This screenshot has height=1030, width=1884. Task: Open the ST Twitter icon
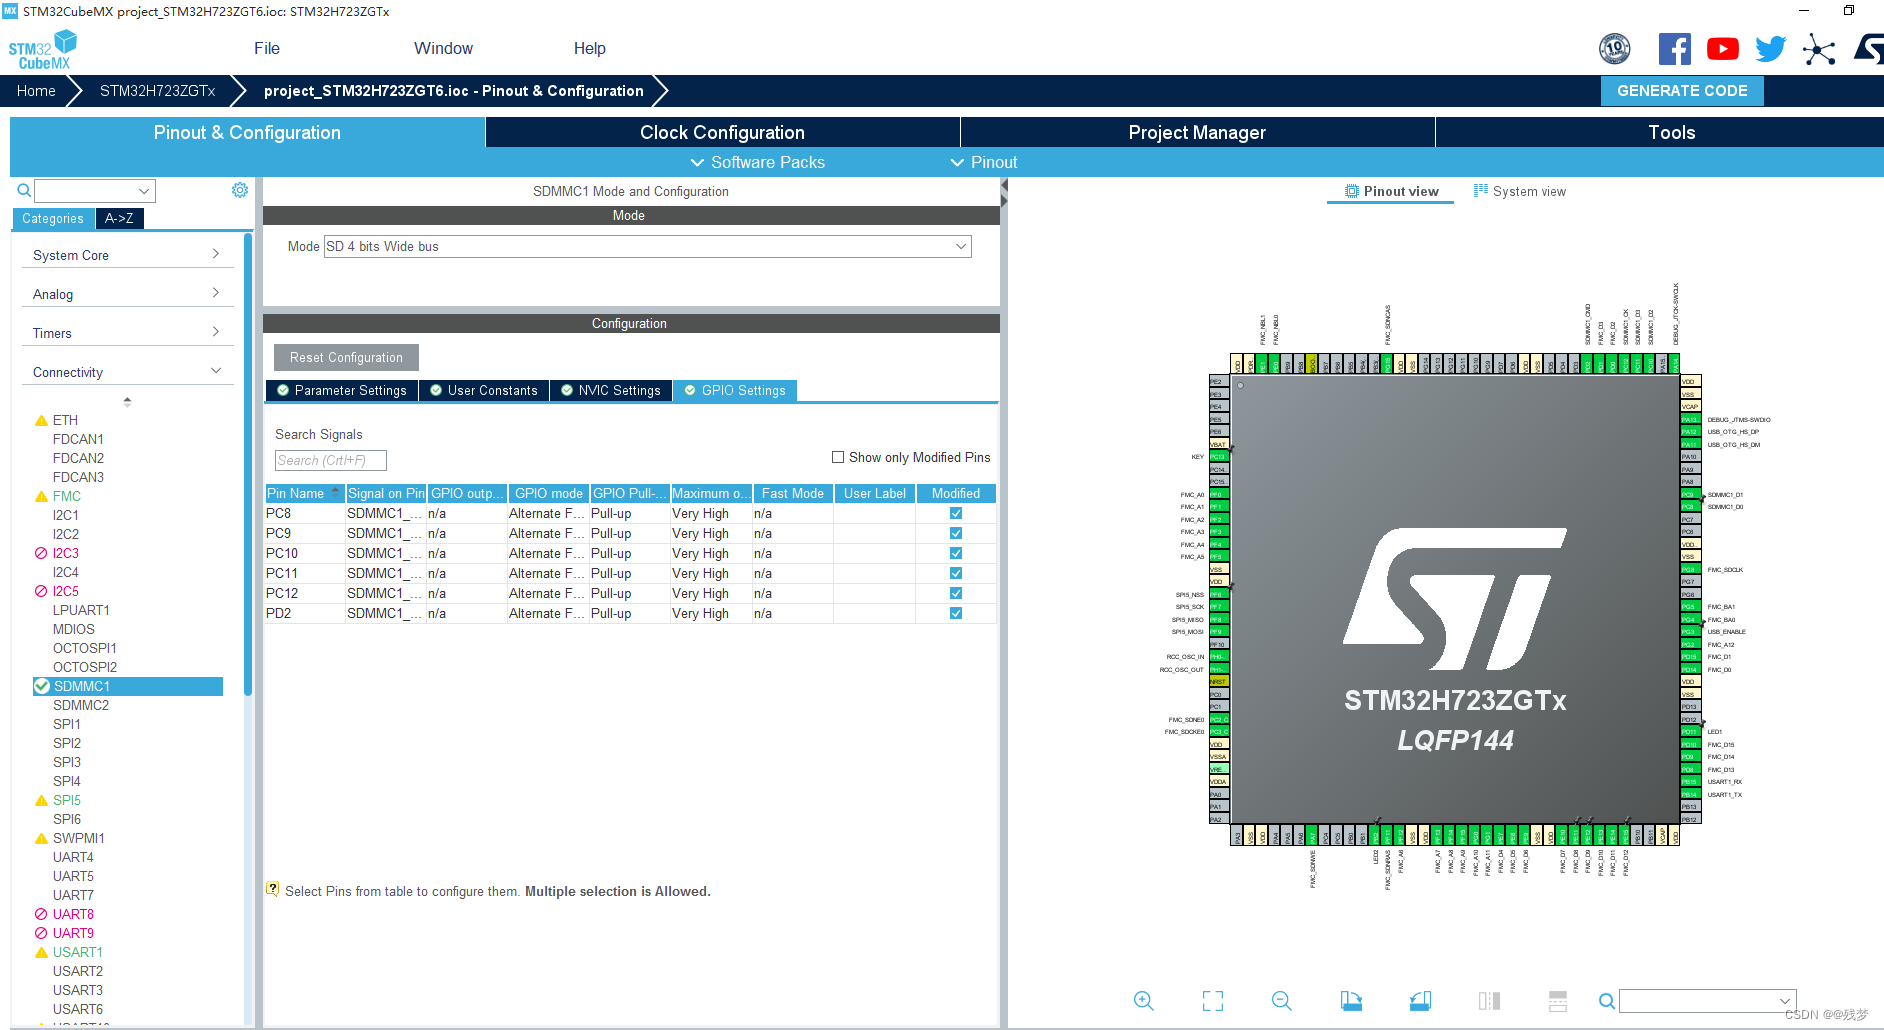tap(1770, 49)
